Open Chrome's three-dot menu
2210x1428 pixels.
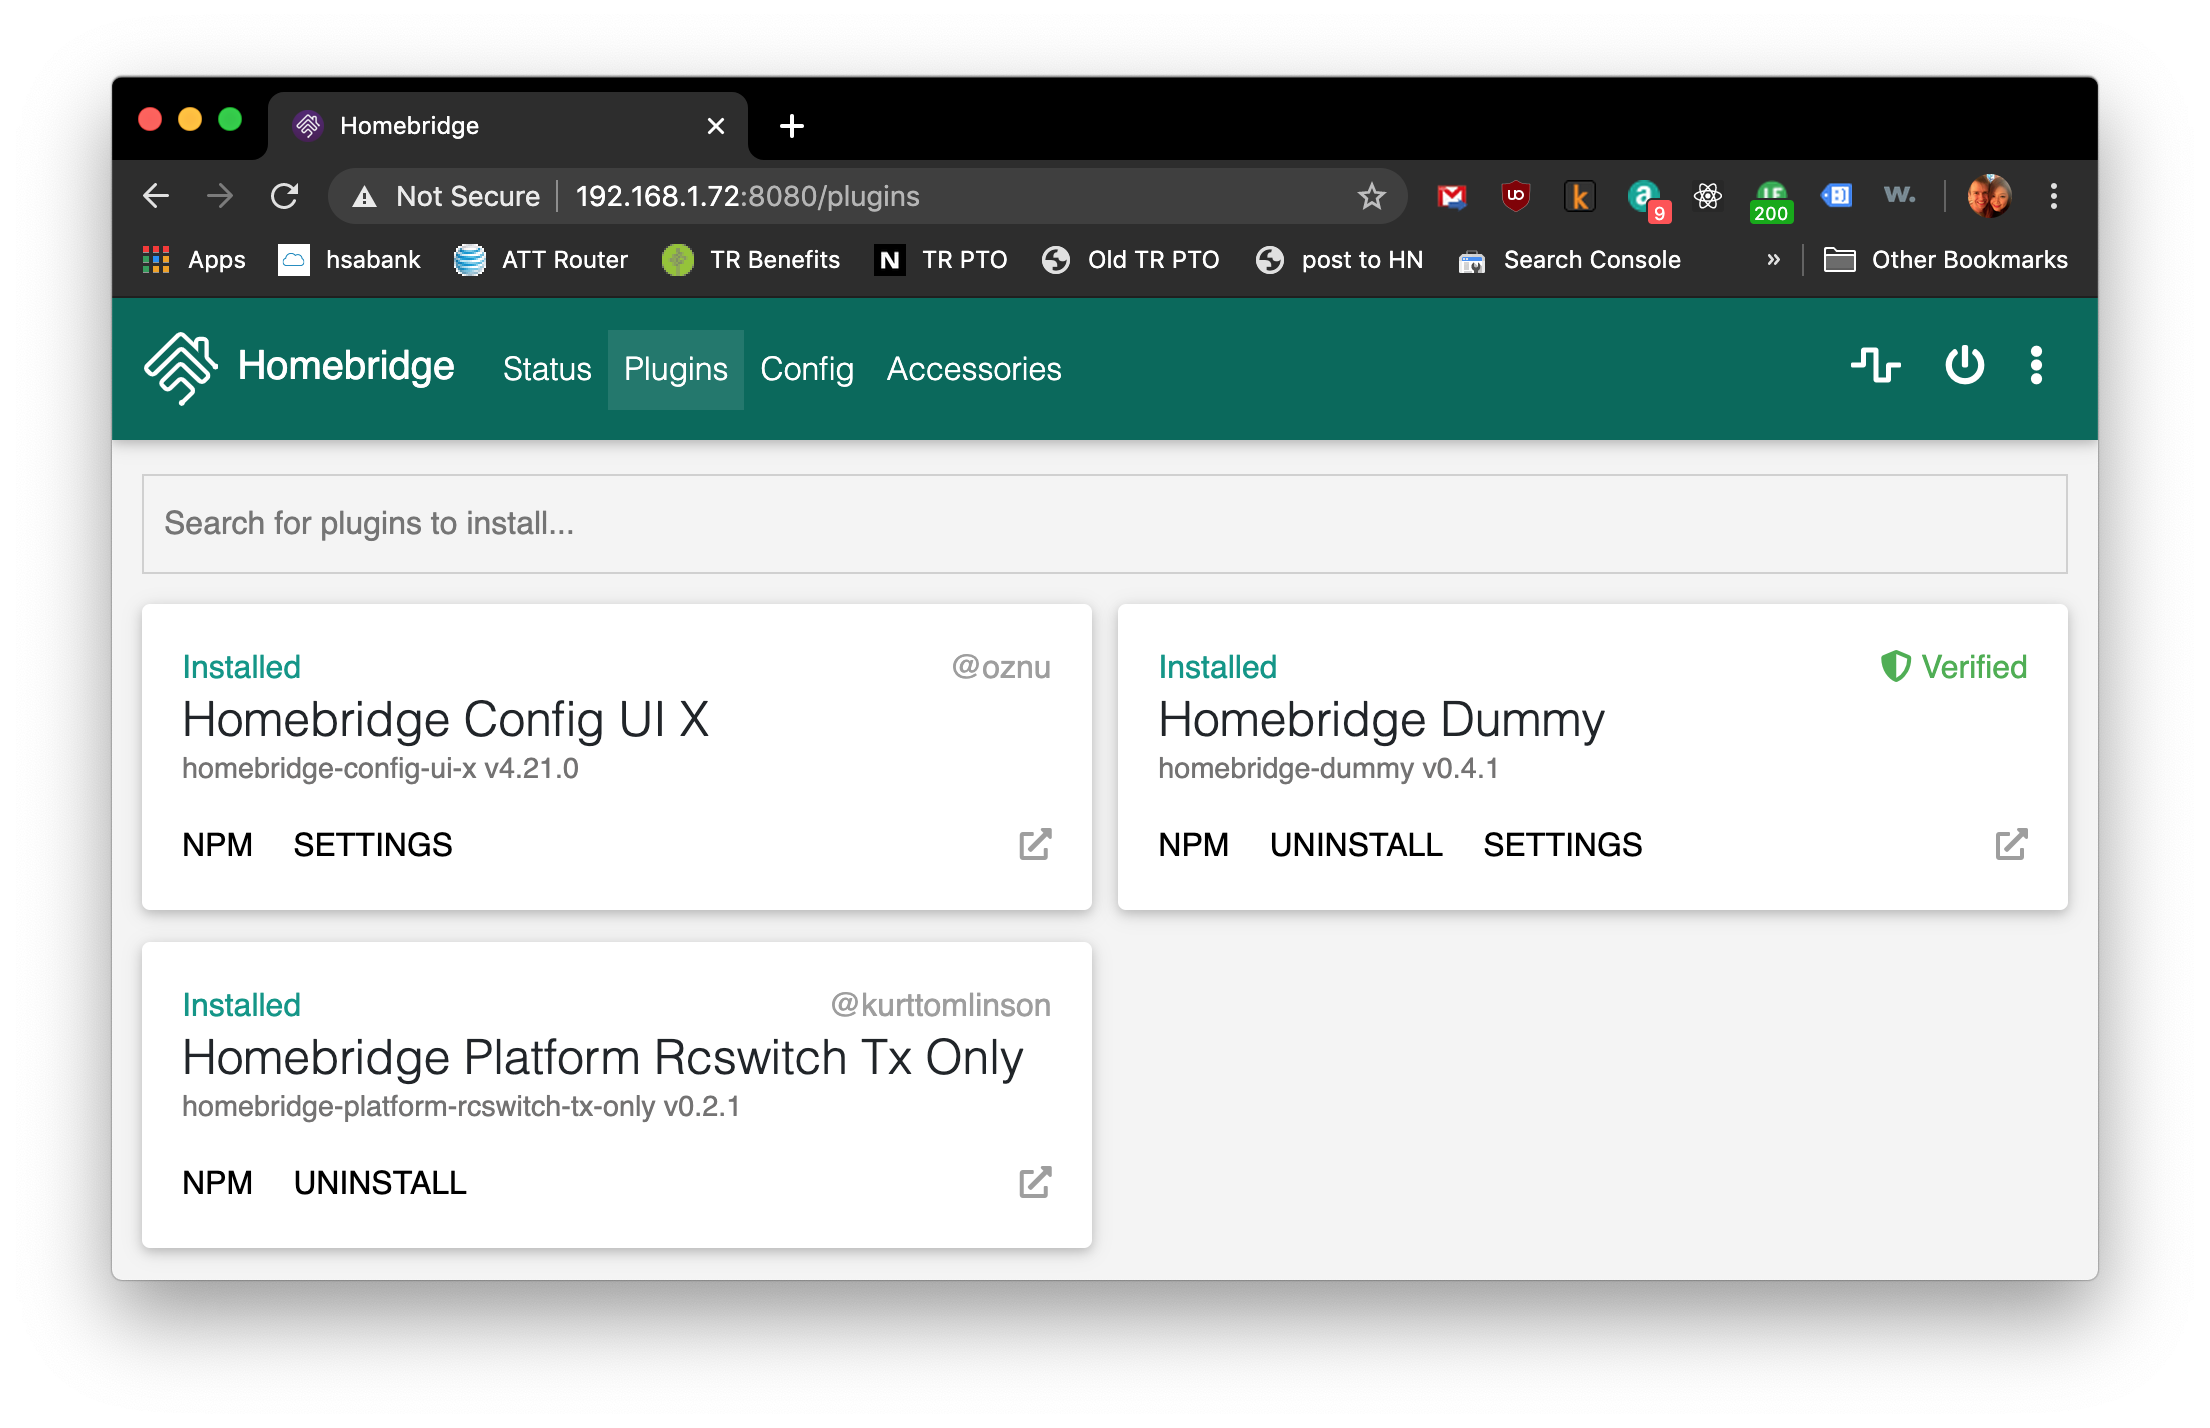pyautogui.click(x=2053, y=196)
